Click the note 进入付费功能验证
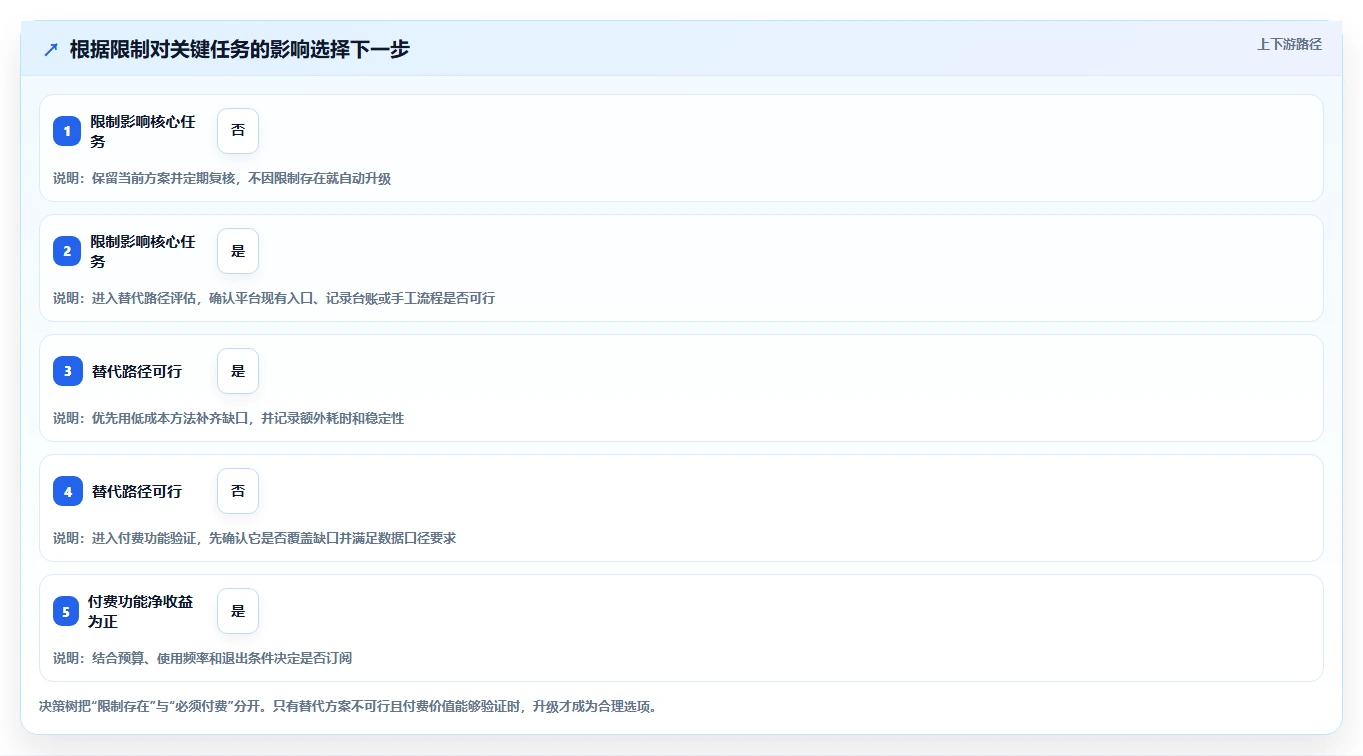1363x756 pixels. click(255, 538)
